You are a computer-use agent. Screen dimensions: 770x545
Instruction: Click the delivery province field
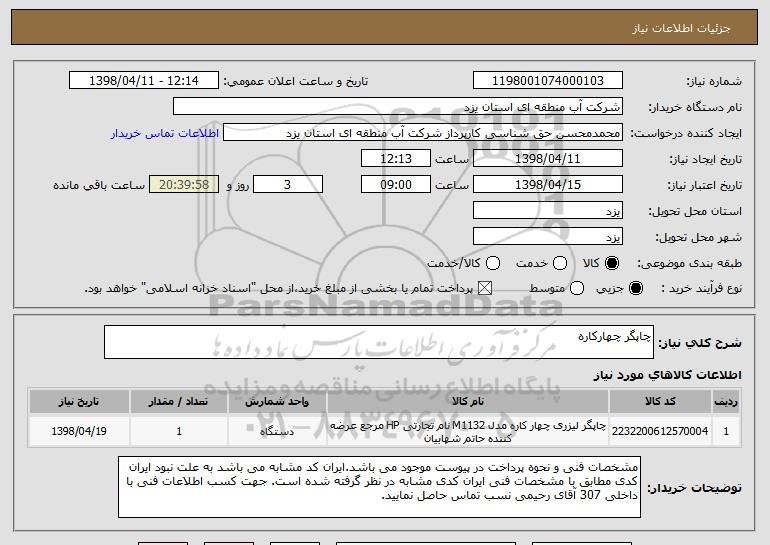pos(548,211)
